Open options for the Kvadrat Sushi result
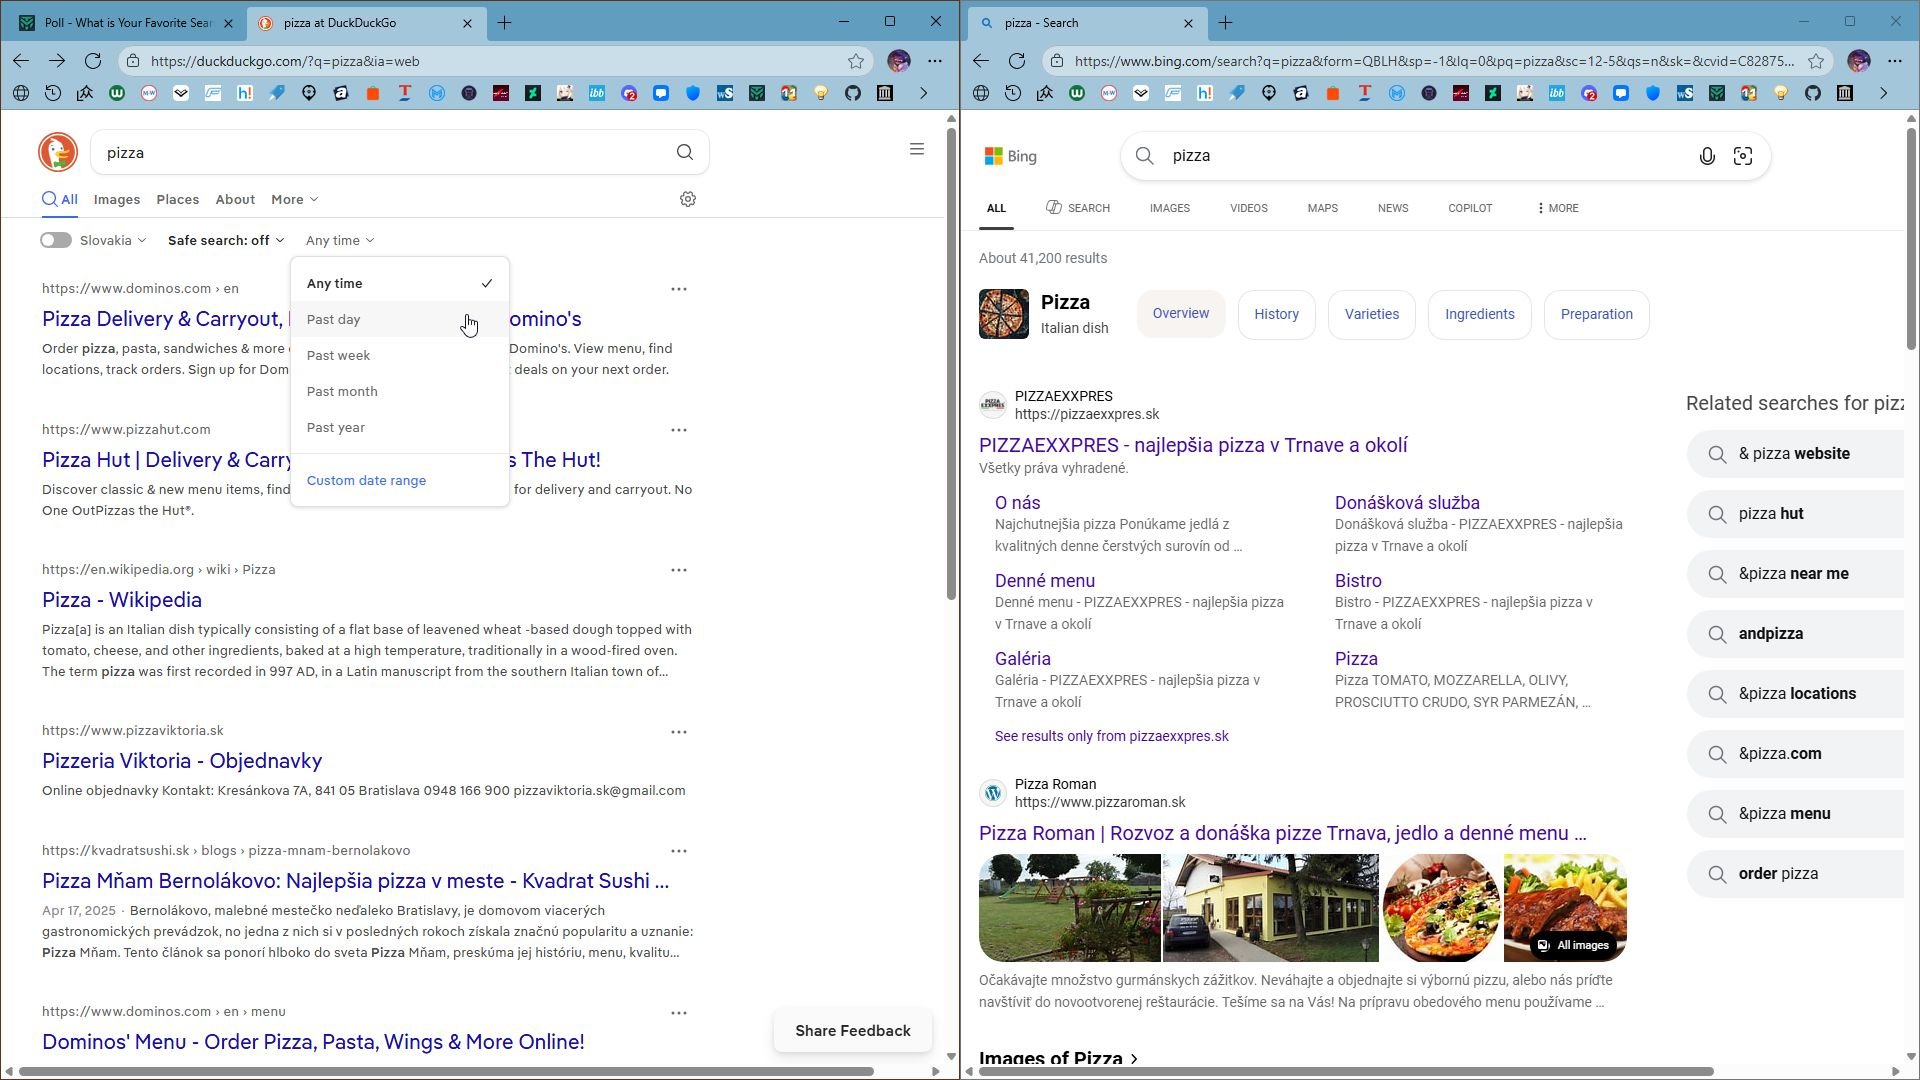This screenshot has width=1920, height=1080. click(679, 851)
